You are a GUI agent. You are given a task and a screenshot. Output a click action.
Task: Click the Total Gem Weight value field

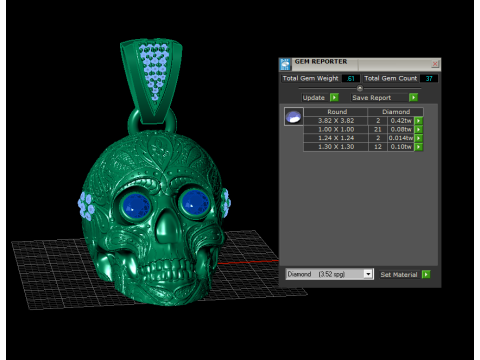351,79
